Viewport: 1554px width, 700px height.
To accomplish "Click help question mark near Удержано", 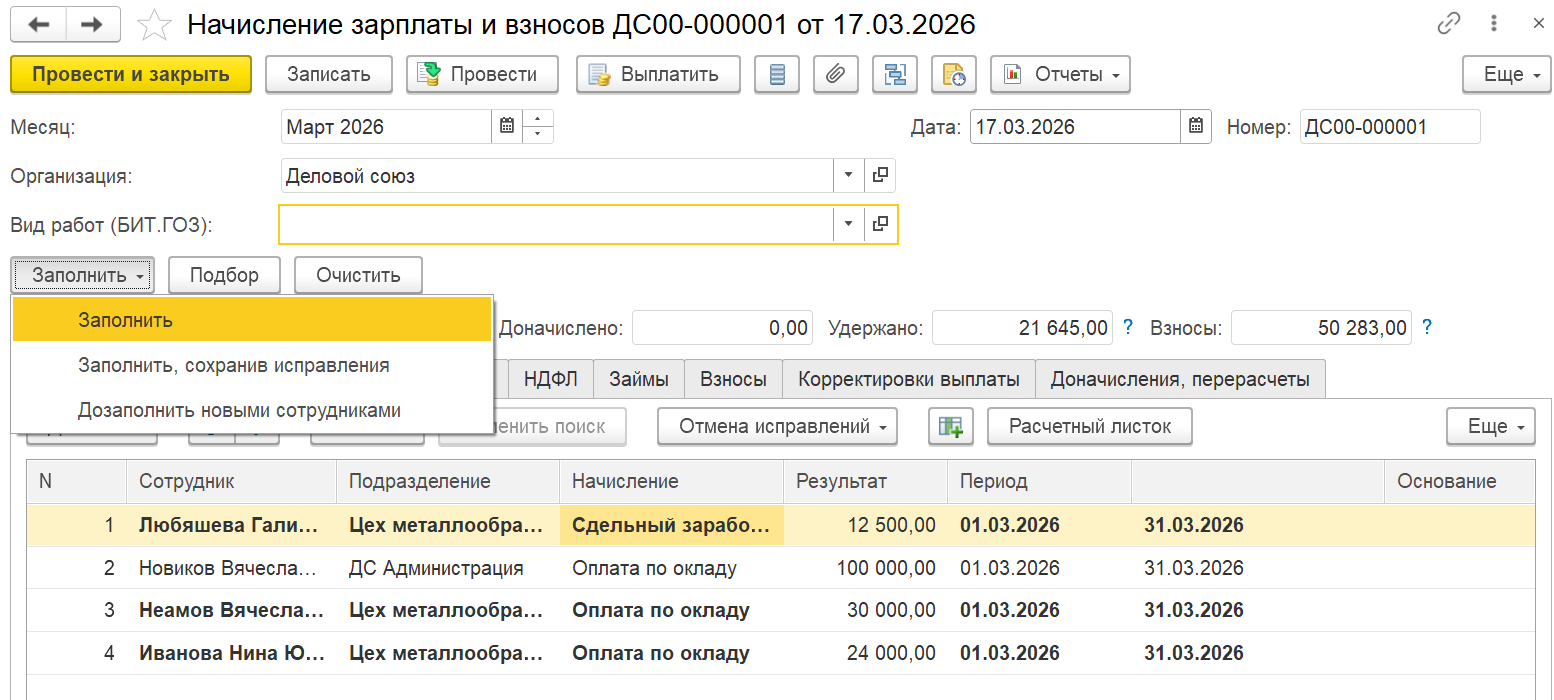I will coord(1128,327).
